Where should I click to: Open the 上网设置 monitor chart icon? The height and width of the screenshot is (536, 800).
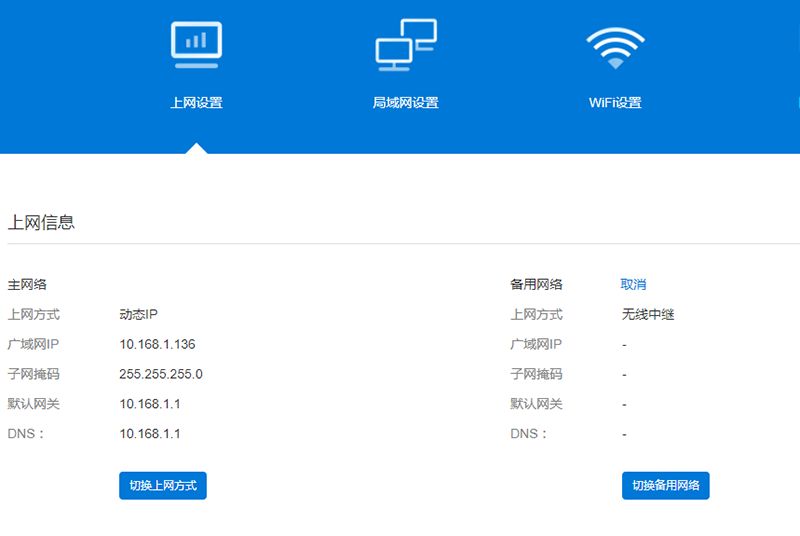[x=196, y=45]
